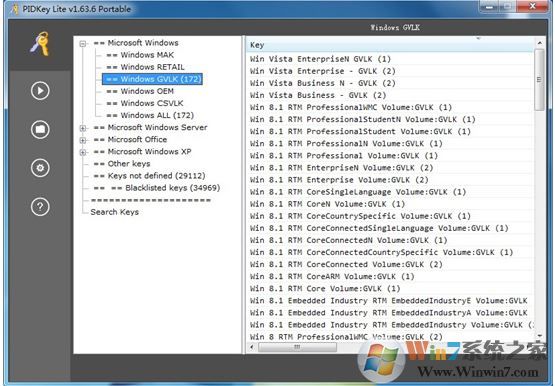The height and width of the screenshot is (386, 555).
Task: Select Win 8.1 EmbeddedIndustryA row
Action: pos(389,313)
